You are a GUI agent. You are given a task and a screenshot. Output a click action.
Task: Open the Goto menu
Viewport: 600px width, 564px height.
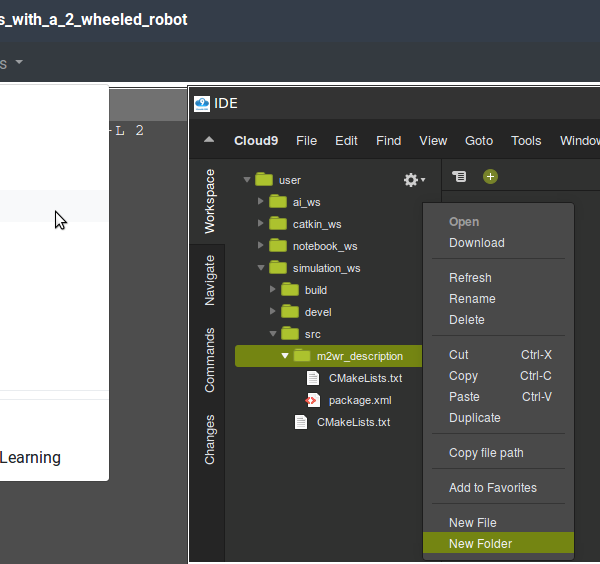tap(479, 141)
